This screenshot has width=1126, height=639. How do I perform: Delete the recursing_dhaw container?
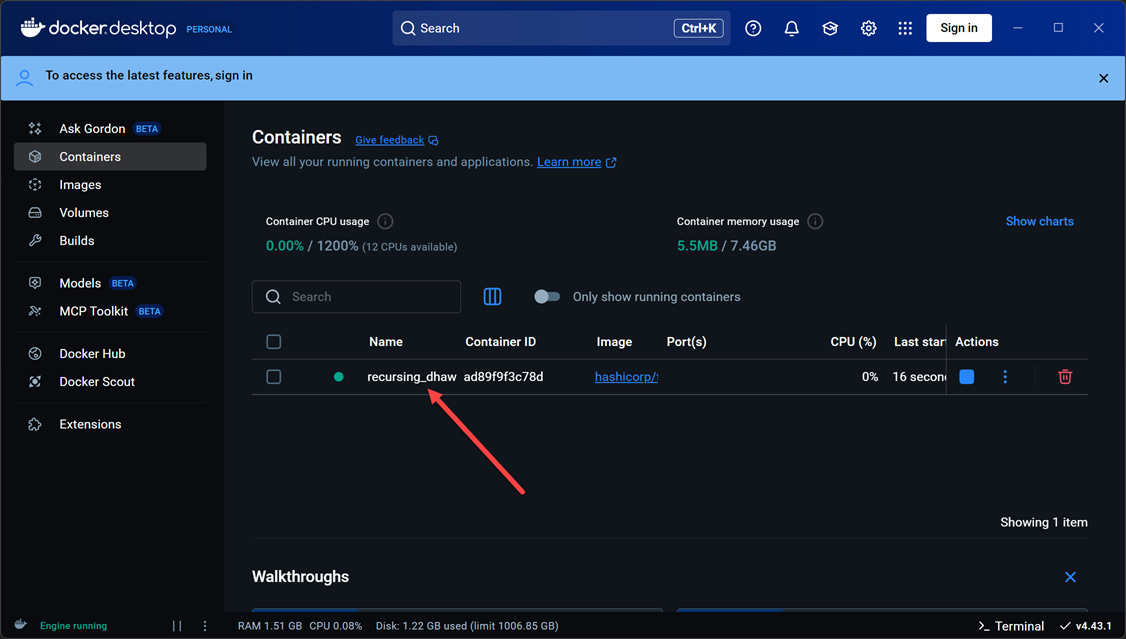(1065, 377)
